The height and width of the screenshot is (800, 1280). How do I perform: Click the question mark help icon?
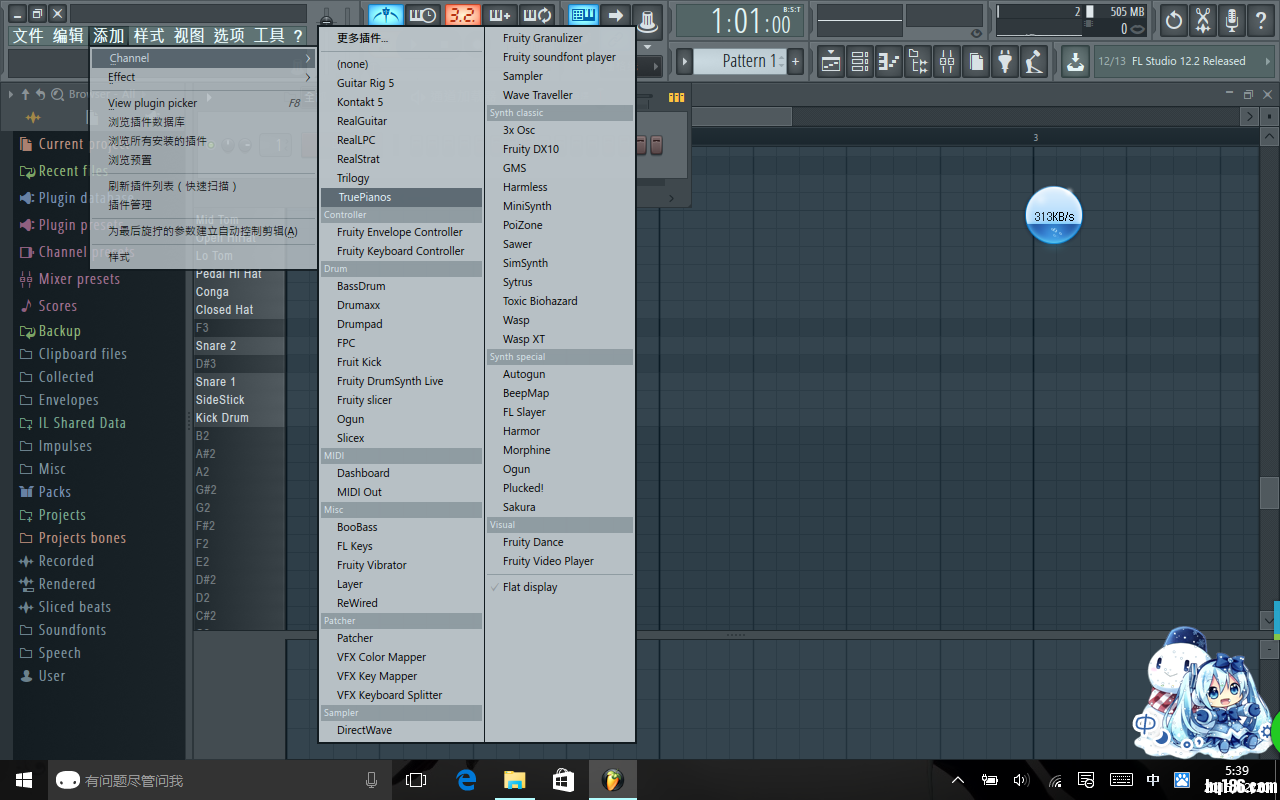[x=1261, y=19]
